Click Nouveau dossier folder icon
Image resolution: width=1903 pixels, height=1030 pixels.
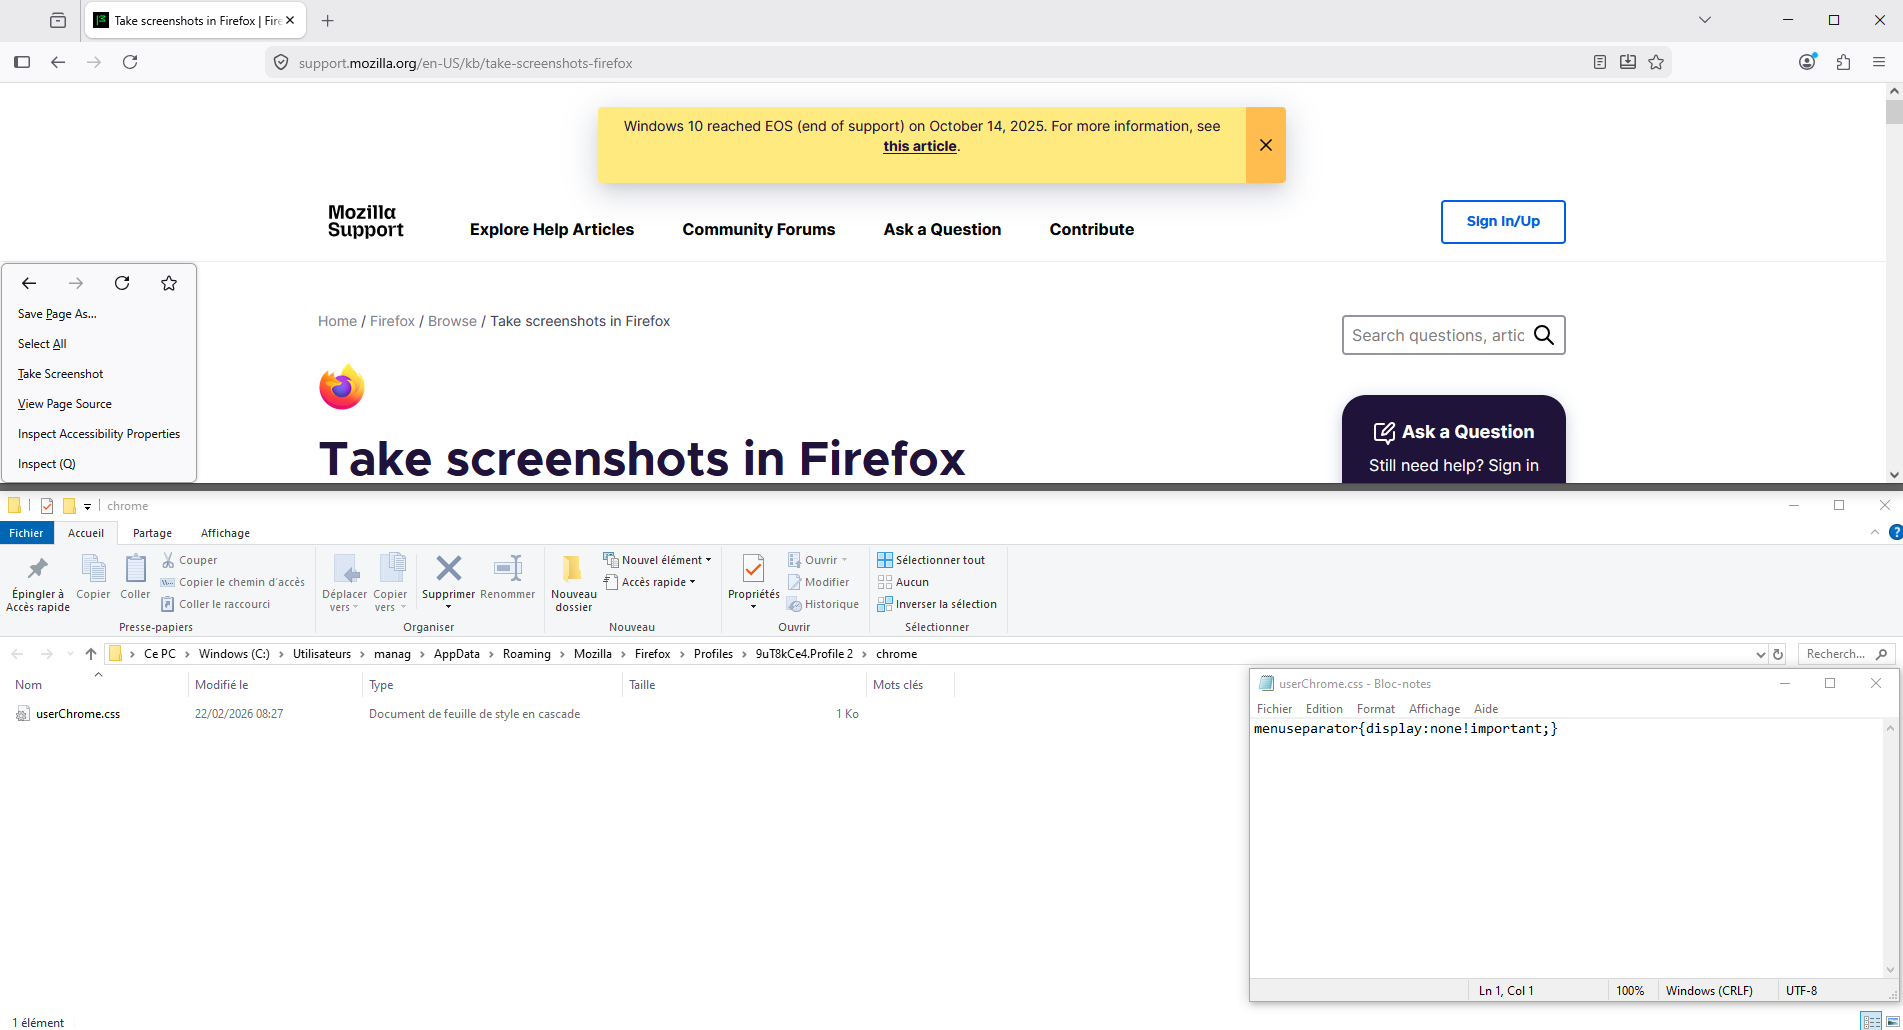click(573, 570)
